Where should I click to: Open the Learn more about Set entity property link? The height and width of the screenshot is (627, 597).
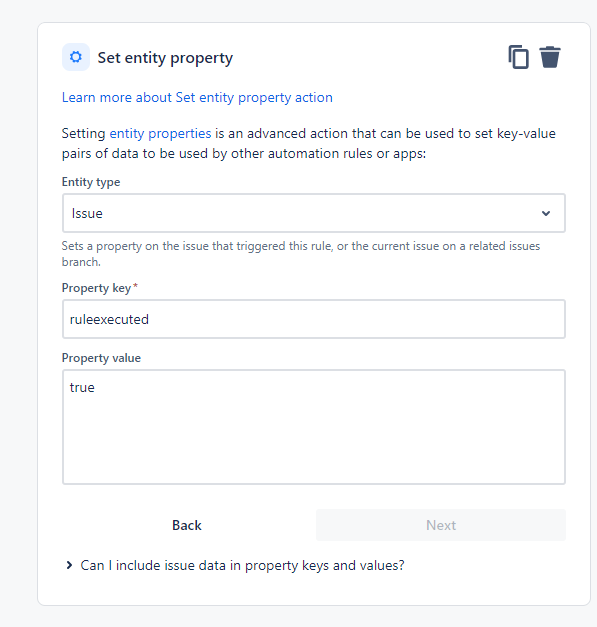pos(197,97)
